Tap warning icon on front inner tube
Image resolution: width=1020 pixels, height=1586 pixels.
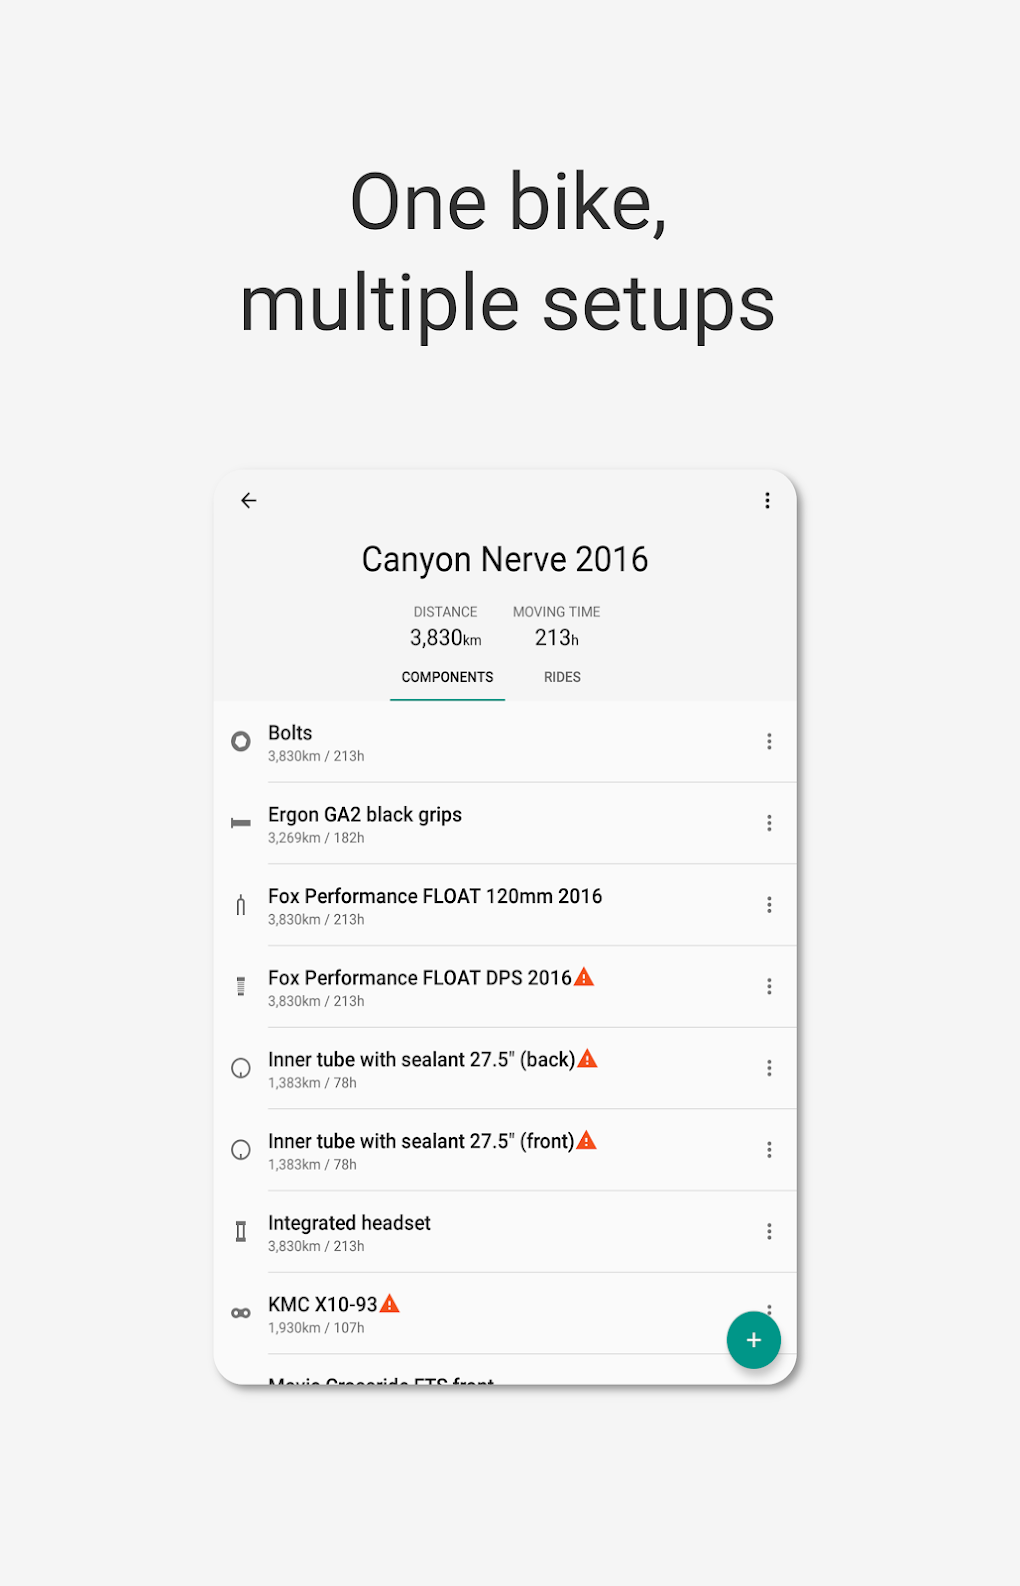click(587, 1141)
